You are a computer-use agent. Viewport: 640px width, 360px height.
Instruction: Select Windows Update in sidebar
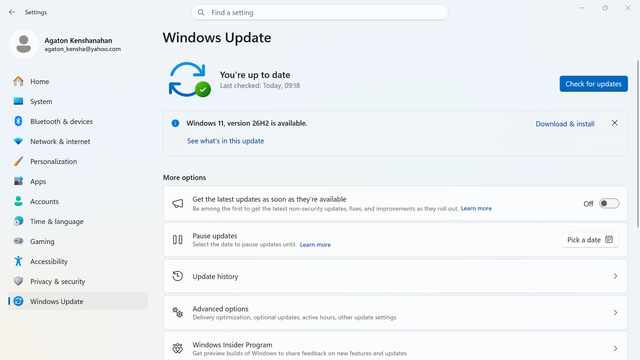pos(78,301)
